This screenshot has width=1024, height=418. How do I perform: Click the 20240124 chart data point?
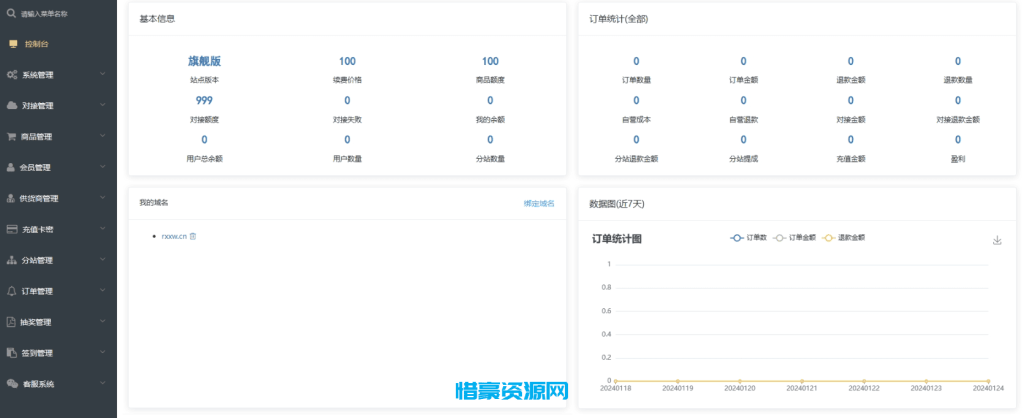pos(988,381)
